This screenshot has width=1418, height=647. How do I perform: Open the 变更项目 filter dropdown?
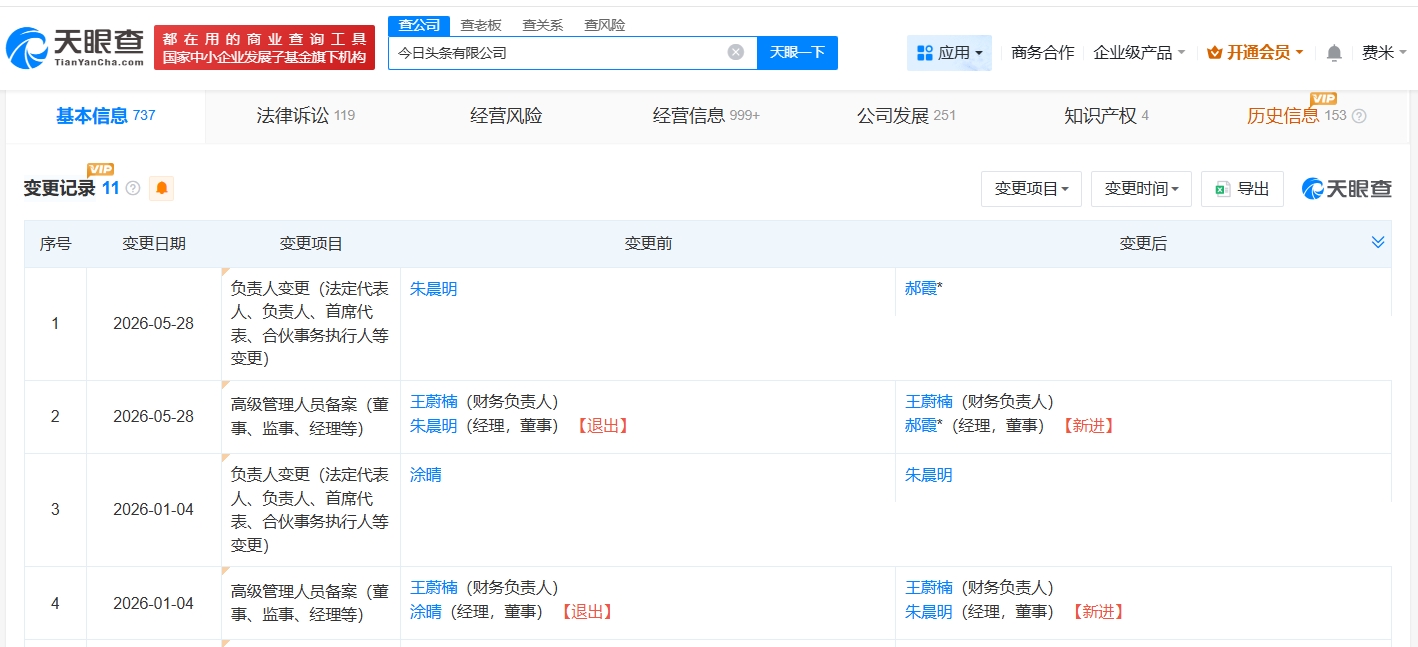[1032, 188]
